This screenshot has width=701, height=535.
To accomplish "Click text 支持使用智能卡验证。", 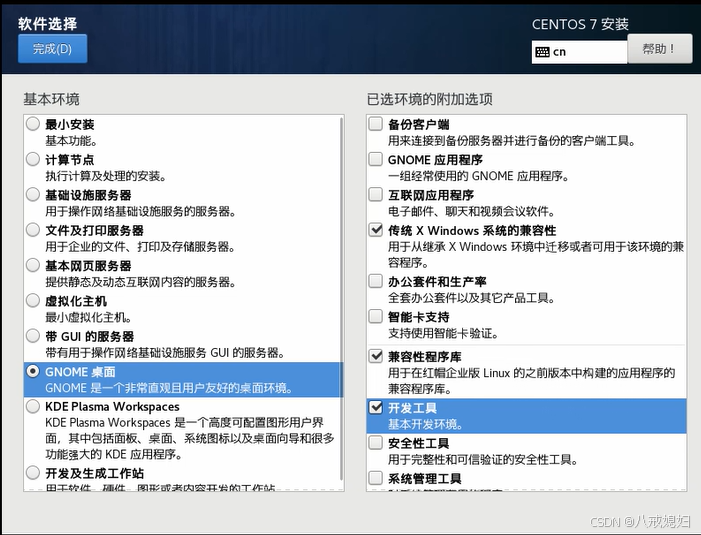I will pyautogui.click(x=443, y=333).
